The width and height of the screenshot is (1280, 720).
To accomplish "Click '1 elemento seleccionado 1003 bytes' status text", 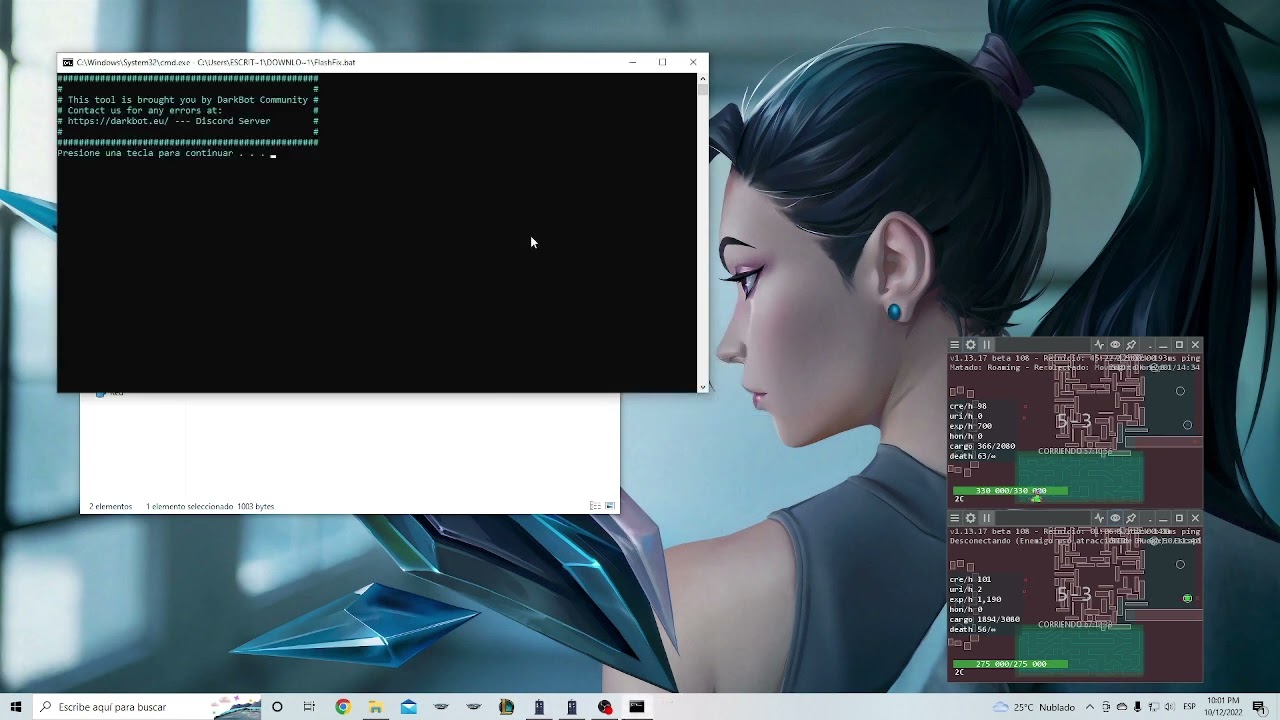I will point(210,507).
